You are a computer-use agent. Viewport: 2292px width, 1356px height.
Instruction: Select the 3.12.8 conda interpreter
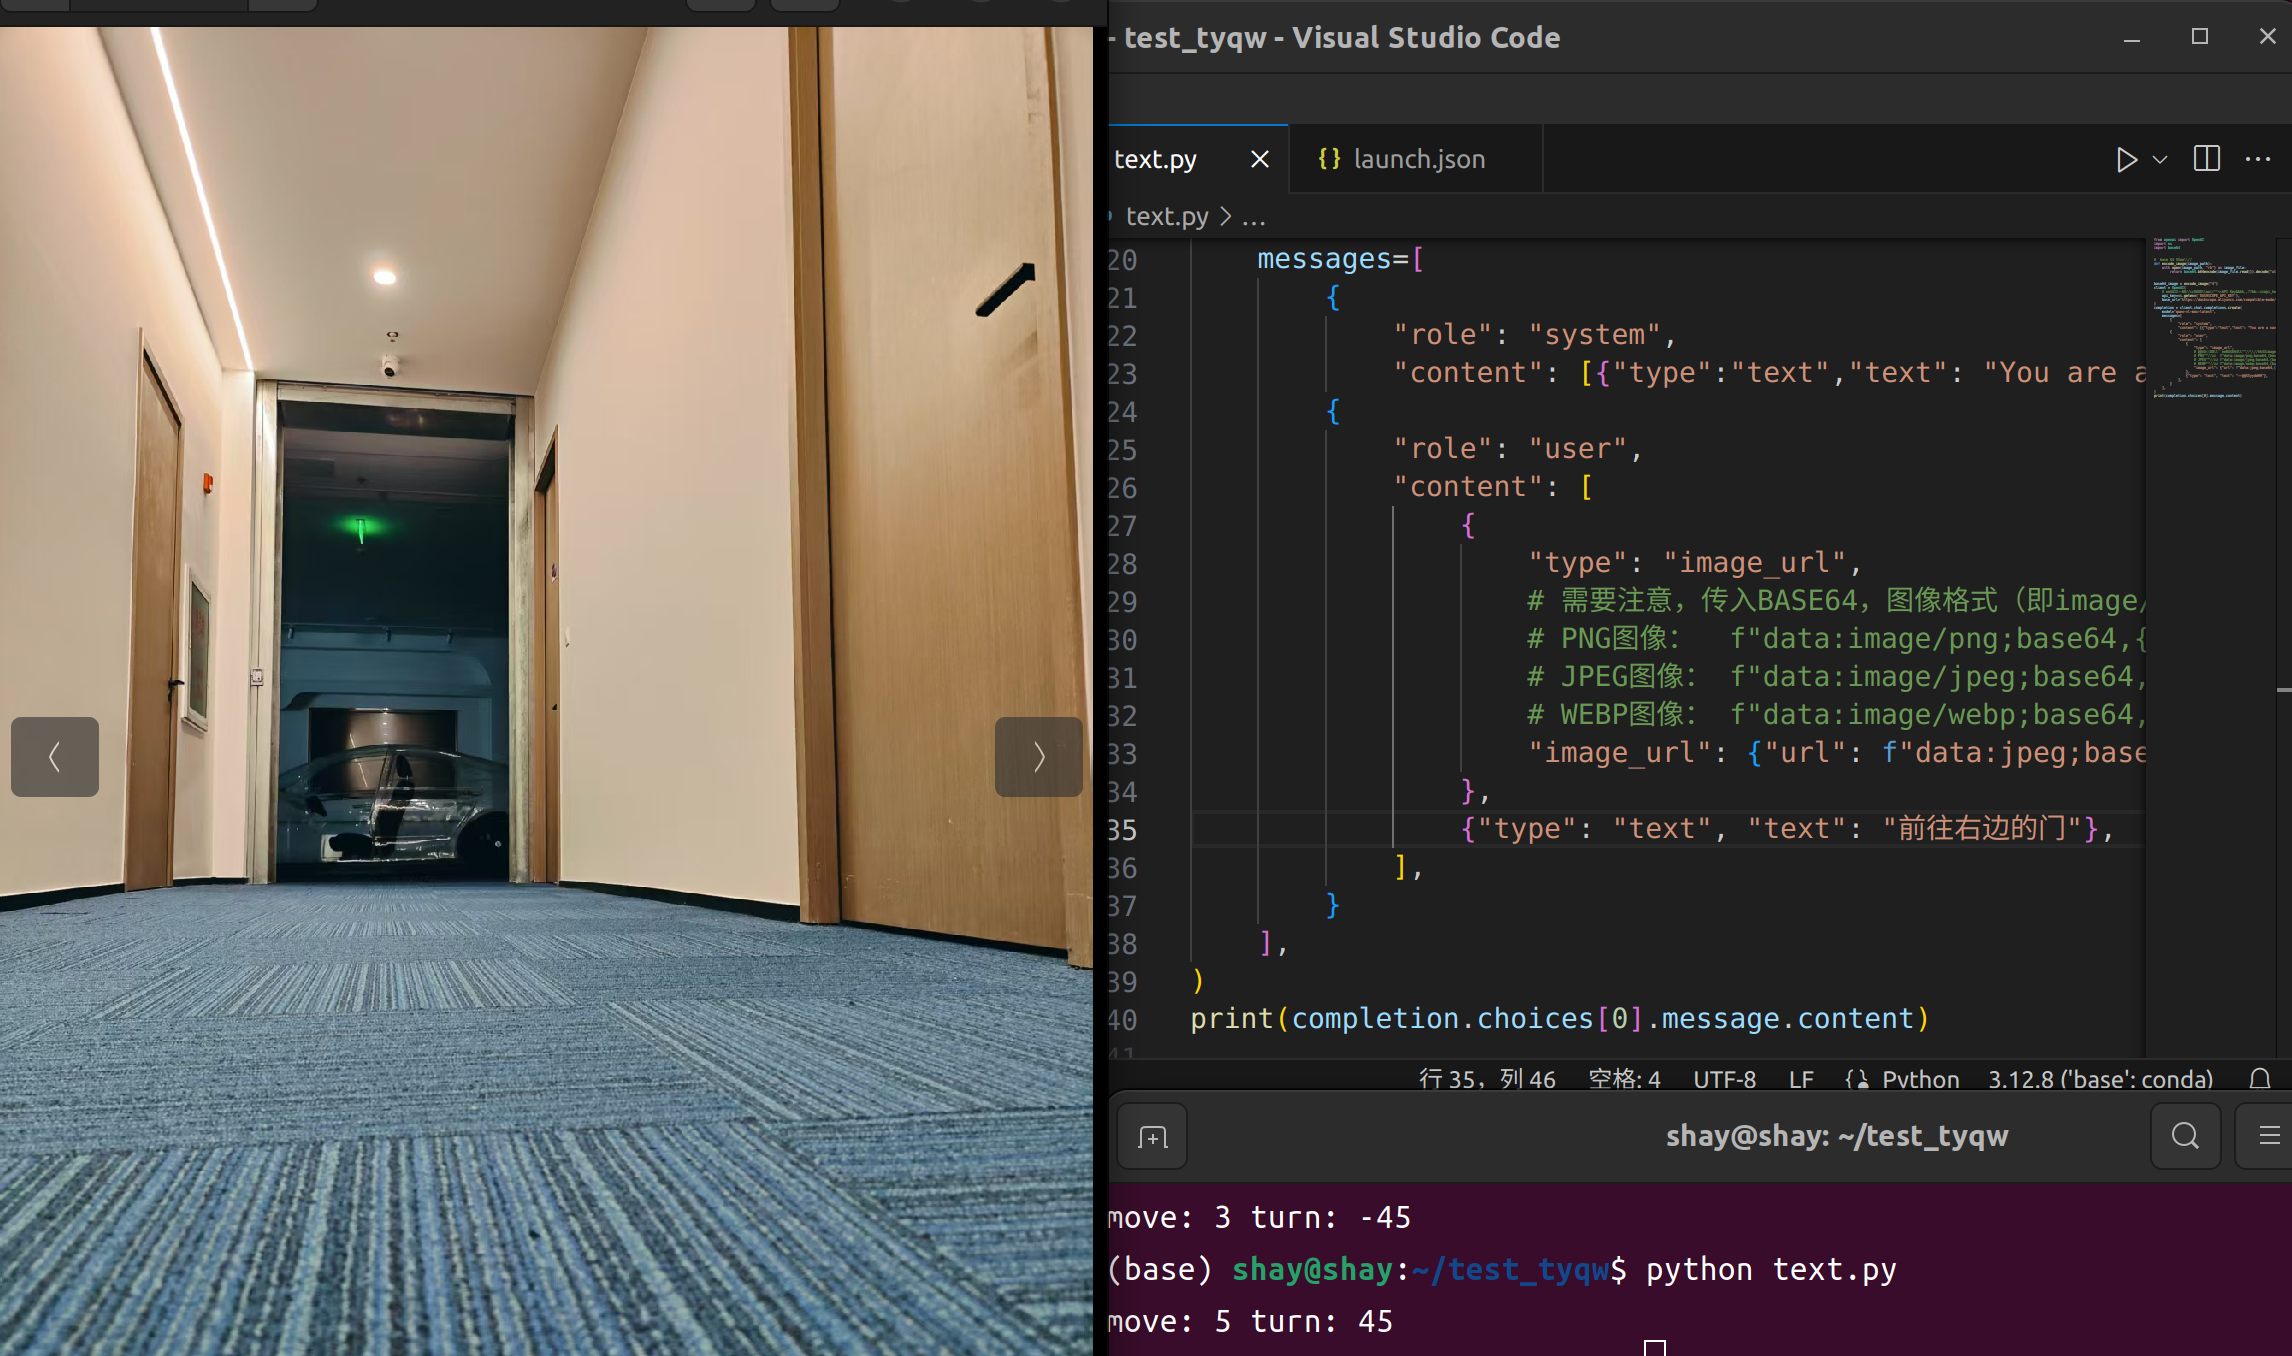click(x=2100, y=1080)
